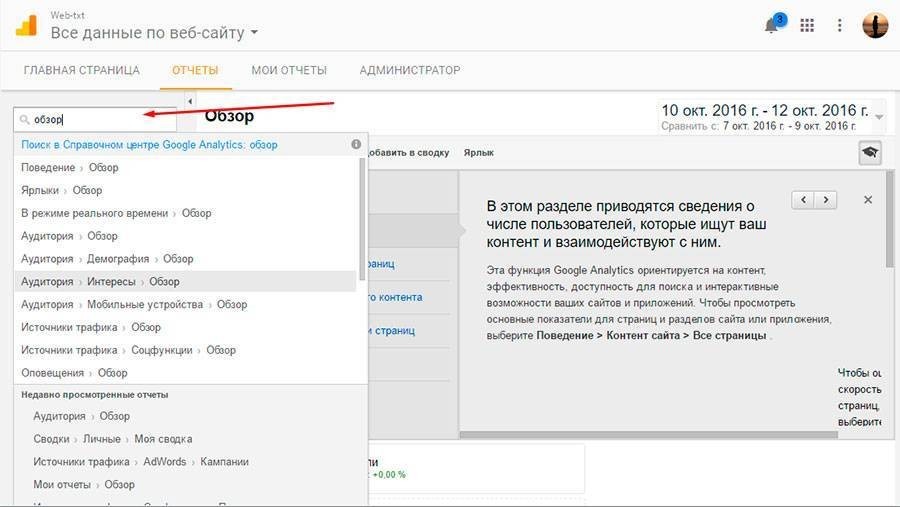
Task: Click the graduation cap education icon
Action: (870, 153)
